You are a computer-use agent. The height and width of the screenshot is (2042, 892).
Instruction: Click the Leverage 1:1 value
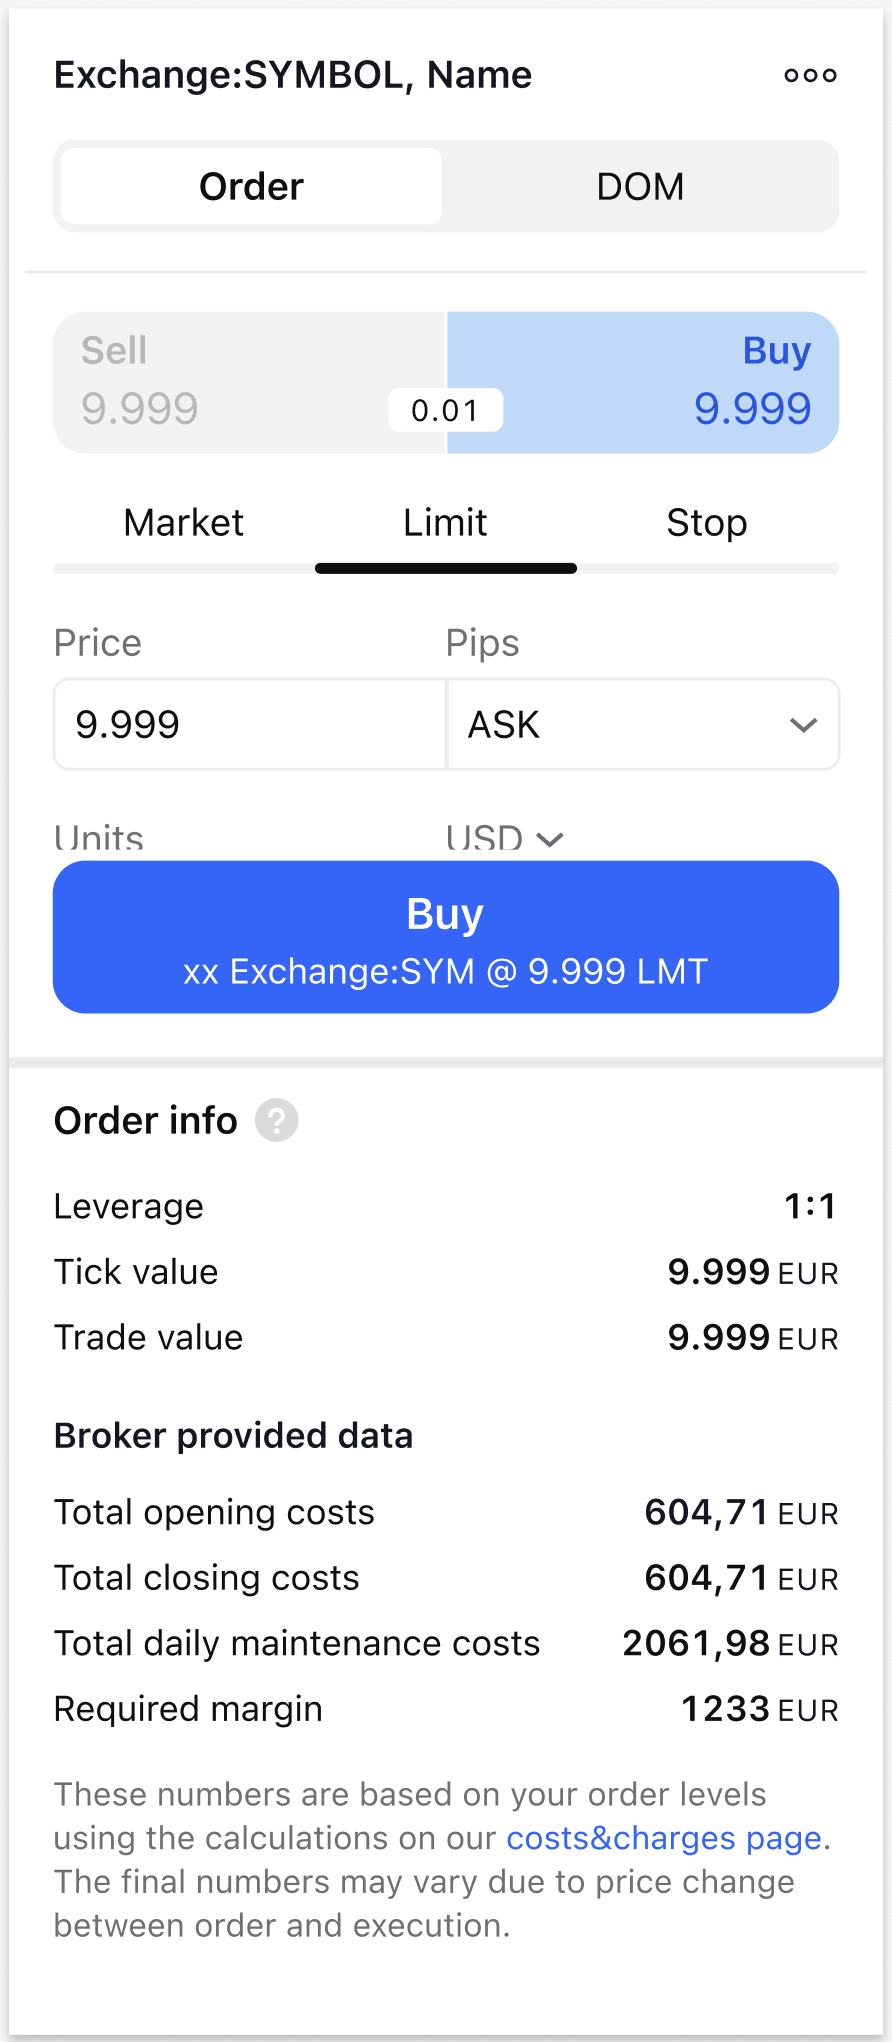(810, 1206)
